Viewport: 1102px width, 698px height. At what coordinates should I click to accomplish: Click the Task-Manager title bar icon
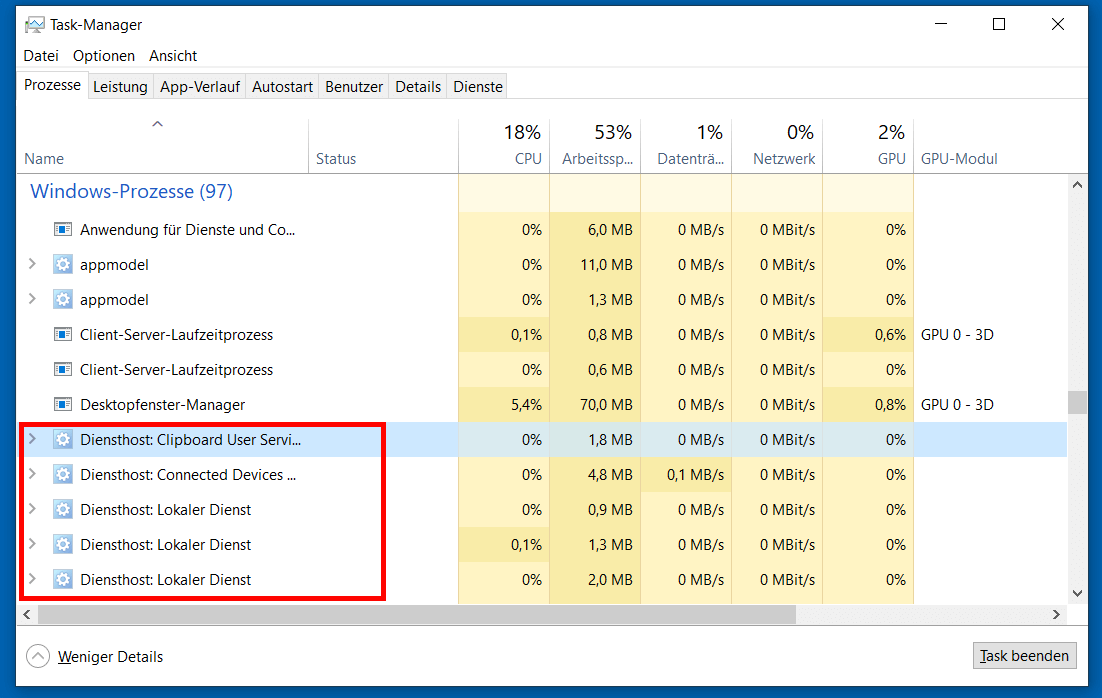[34, 25]
